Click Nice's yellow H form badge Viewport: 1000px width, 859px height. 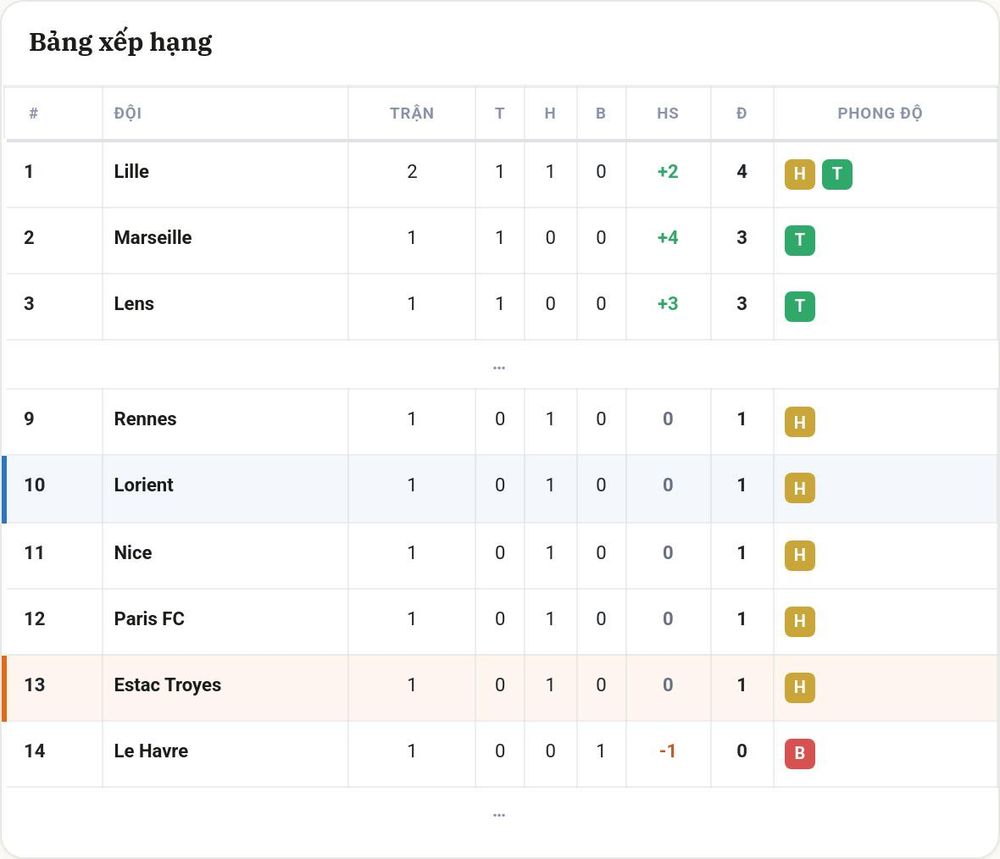click(799, 554)
